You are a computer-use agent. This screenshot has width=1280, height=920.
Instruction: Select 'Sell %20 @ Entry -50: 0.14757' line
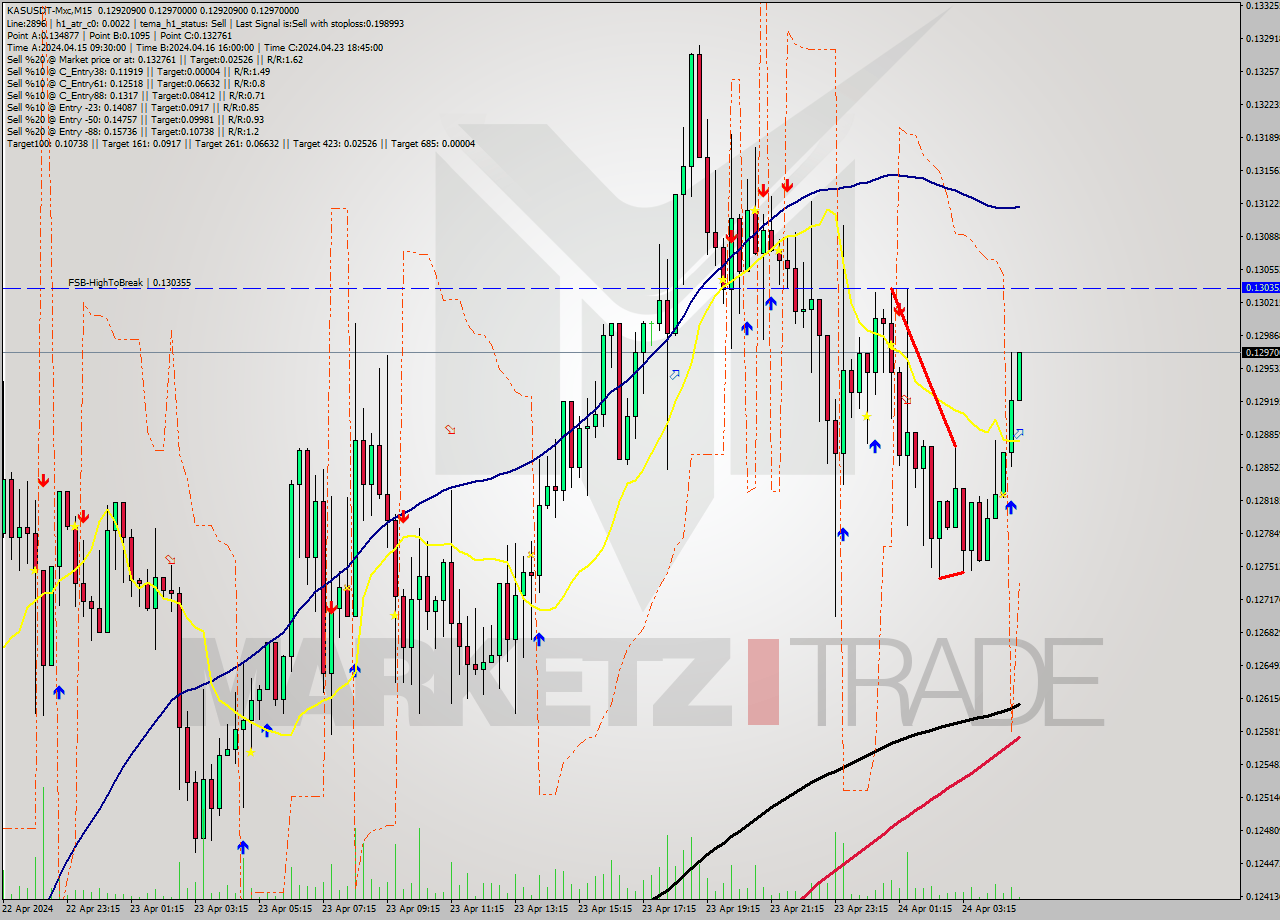(134, 119)
